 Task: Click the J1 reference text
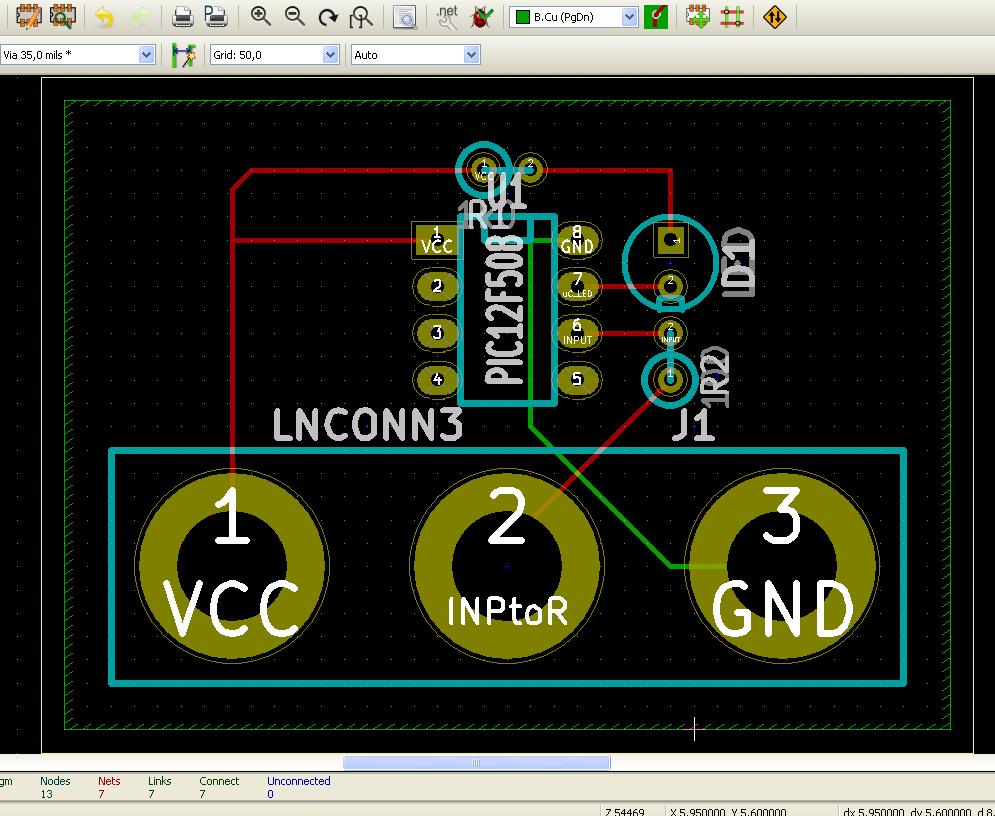click(x=694, y=425)
